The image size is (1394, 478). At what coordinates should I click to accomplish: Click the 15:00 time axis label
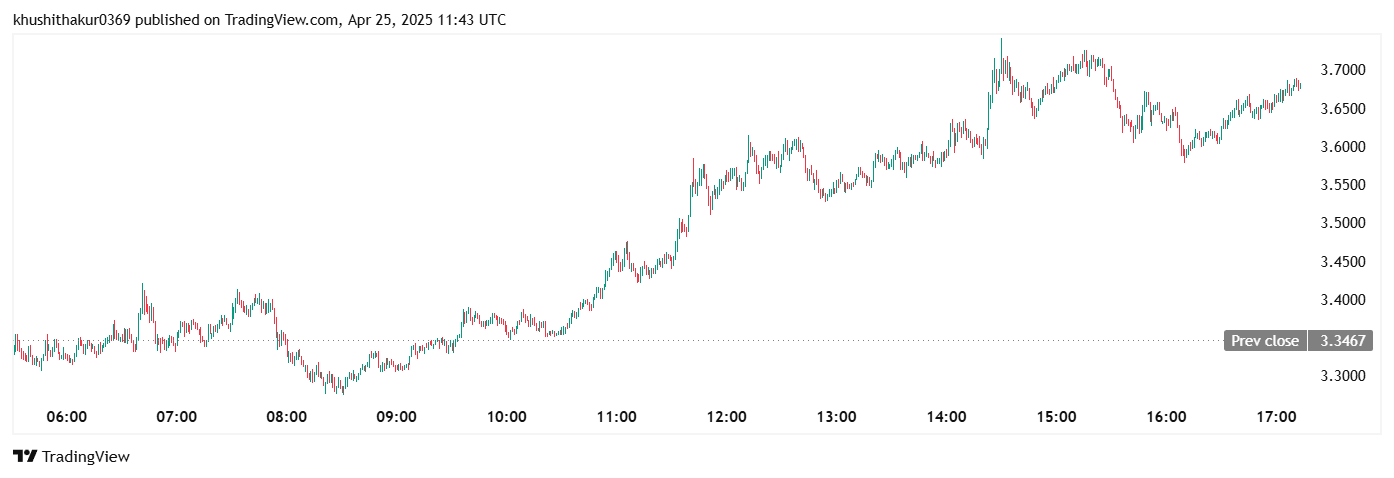[x=1057, y=417]
